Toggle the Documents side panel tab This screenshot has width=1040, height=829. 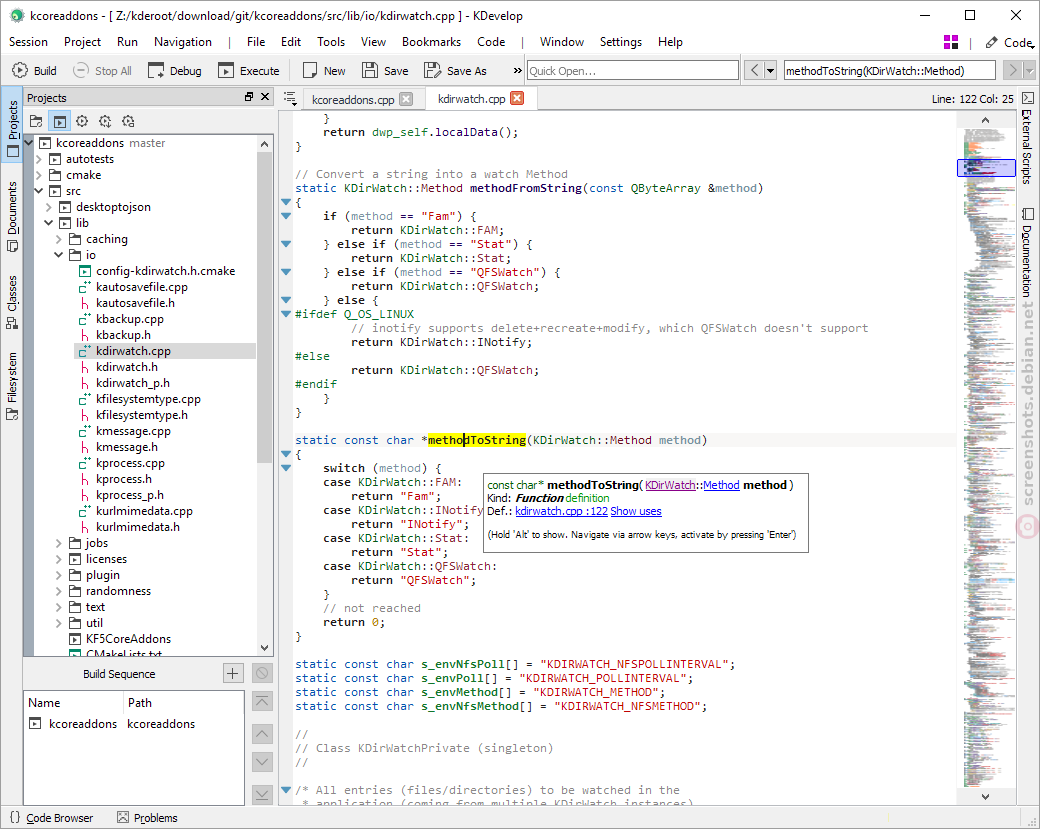click(x=12, y=216)
